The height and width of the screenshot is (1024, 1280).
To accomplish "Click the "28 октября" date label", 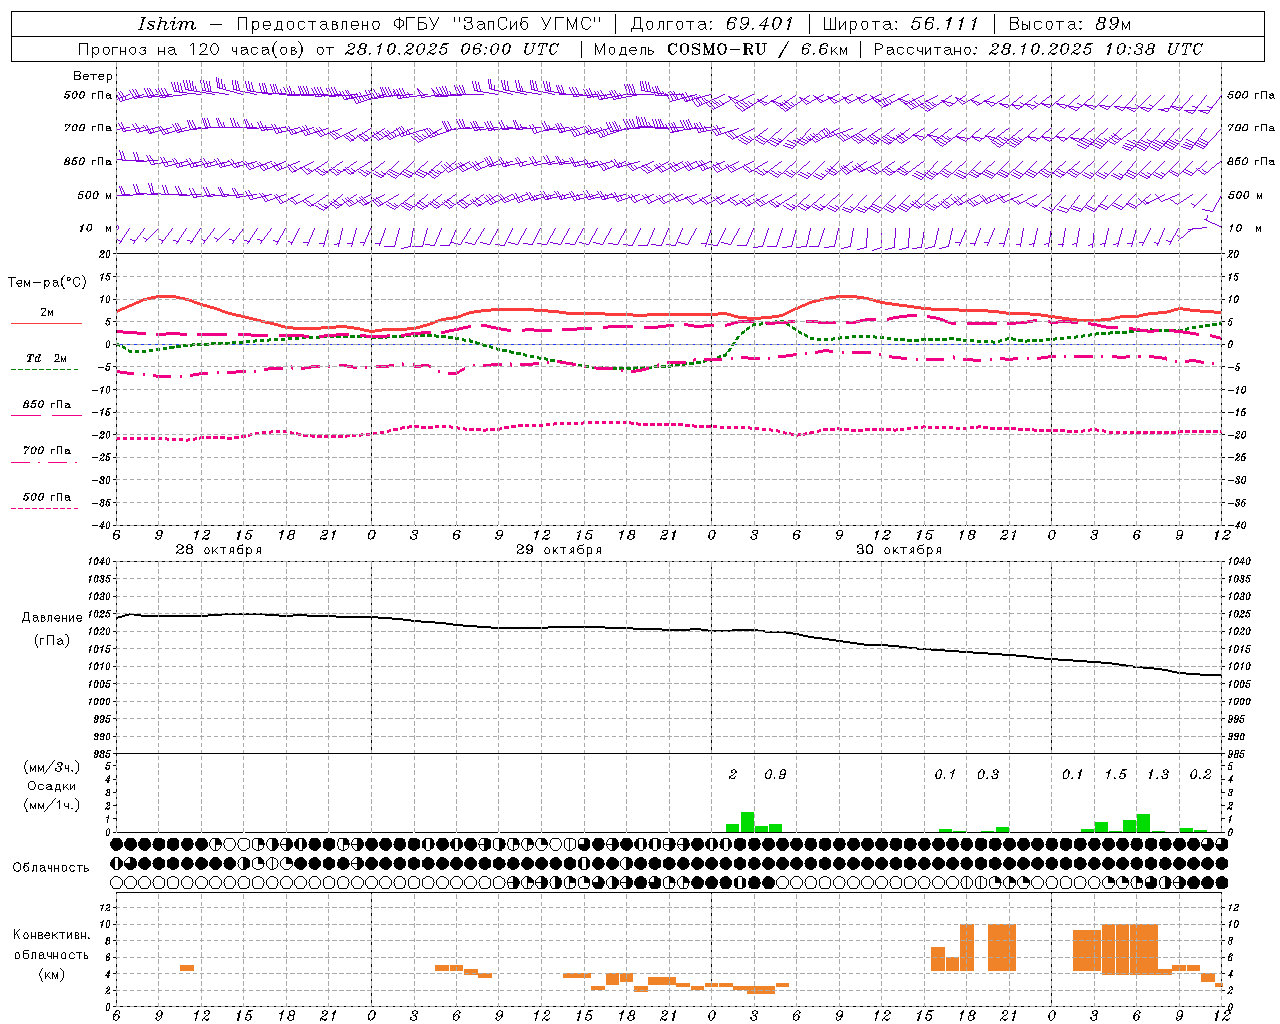I will tap(219, 550).
